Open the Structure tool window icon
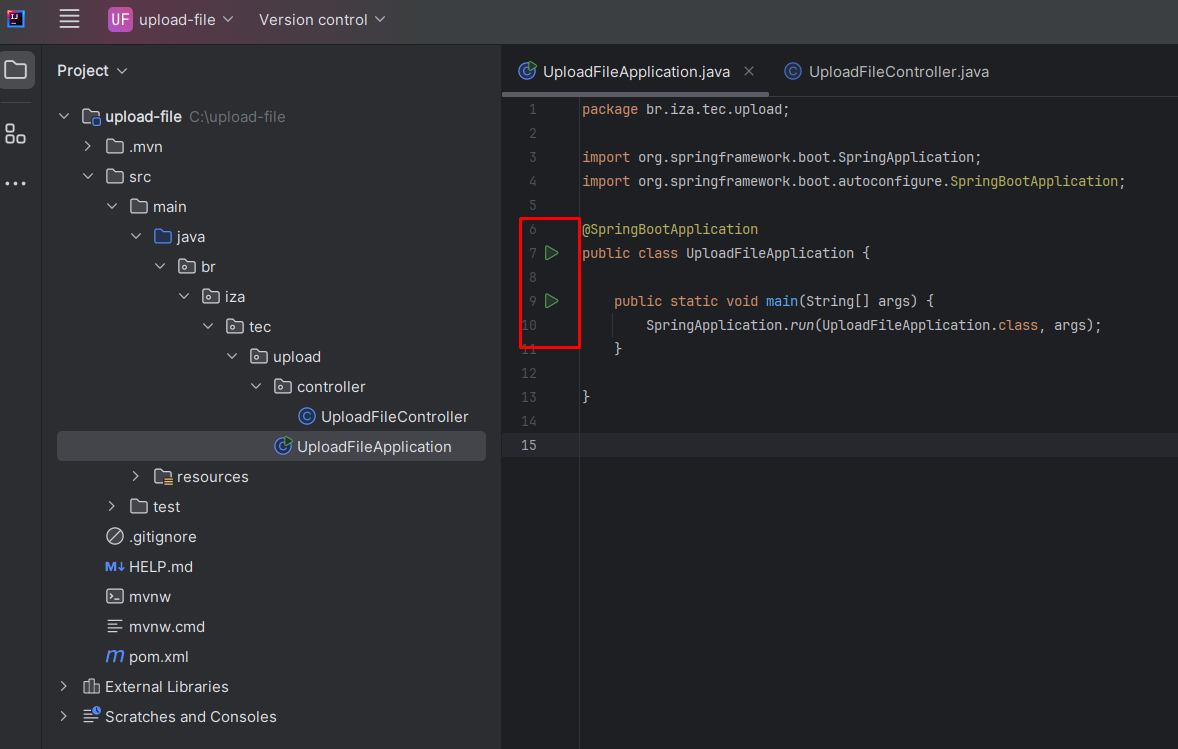This screenshot has height=749, width=1178. 15,134
